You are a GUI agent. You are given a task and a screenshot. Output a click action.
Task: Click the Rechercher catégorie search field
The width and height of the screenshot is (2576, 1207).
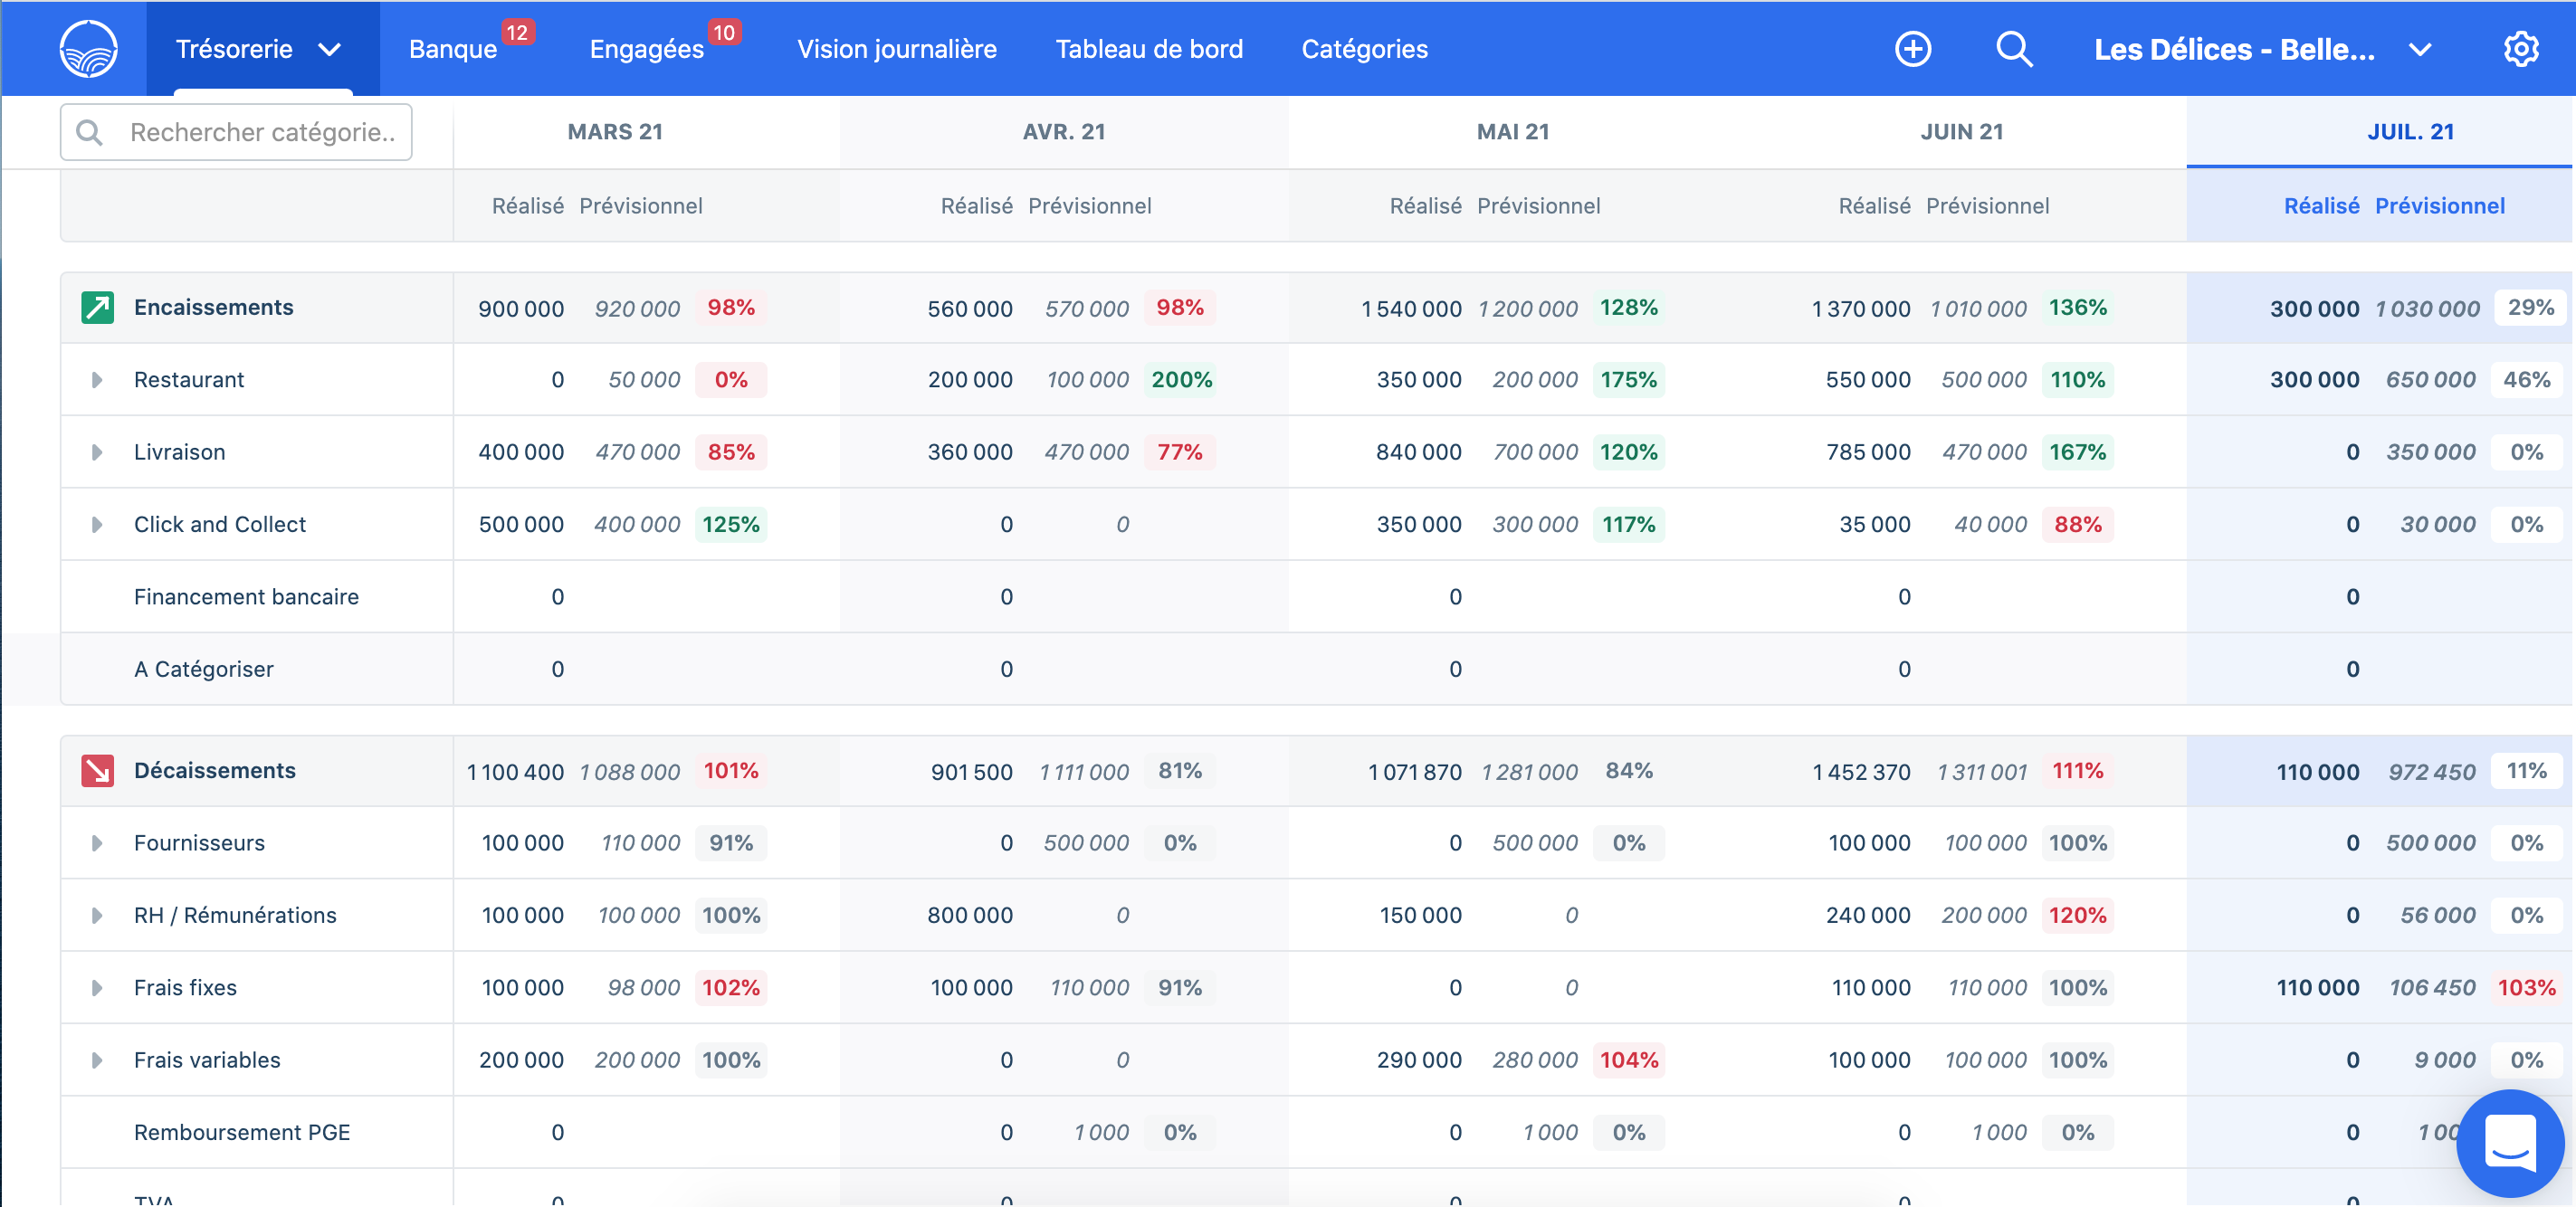click(x=260, y=132)
